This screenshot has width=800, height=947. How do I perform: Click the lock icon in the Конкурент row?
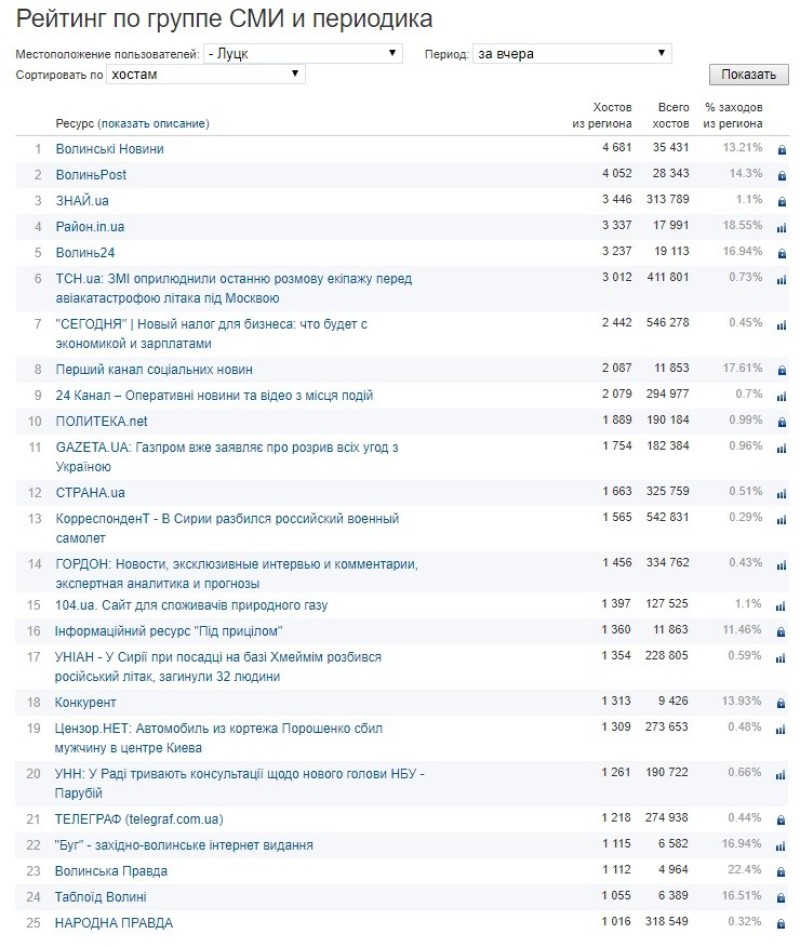point(782,704)
